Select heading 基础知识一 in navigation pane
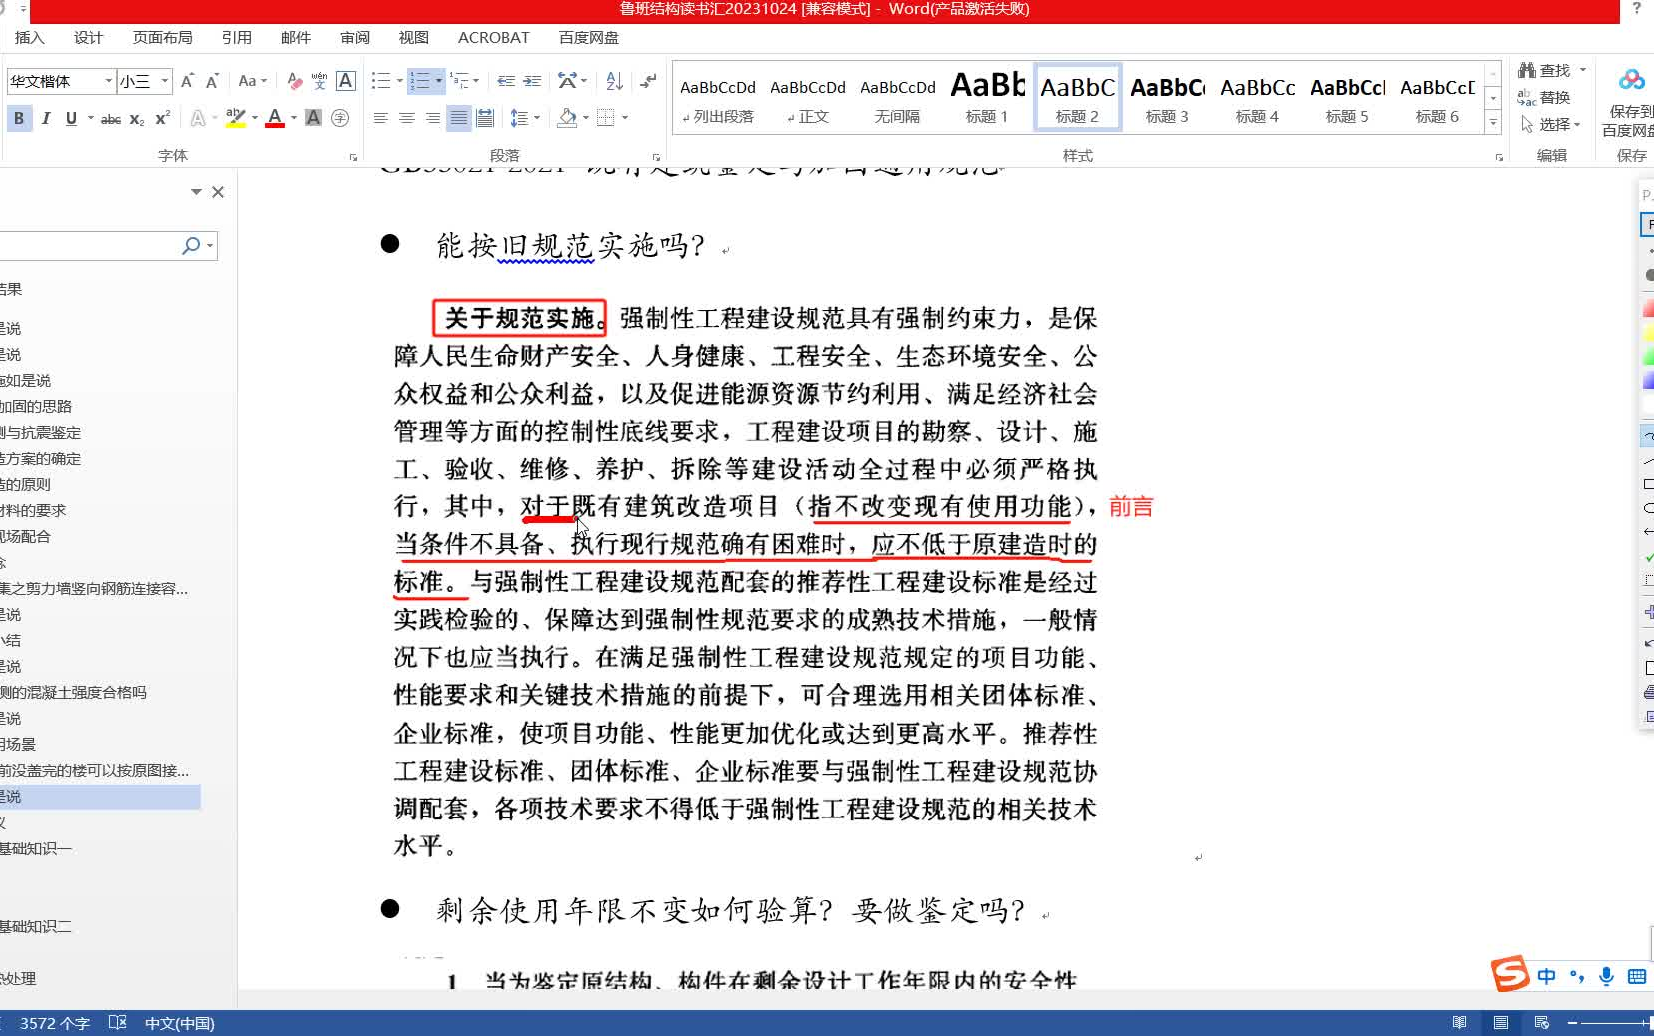 pos(36,848)
